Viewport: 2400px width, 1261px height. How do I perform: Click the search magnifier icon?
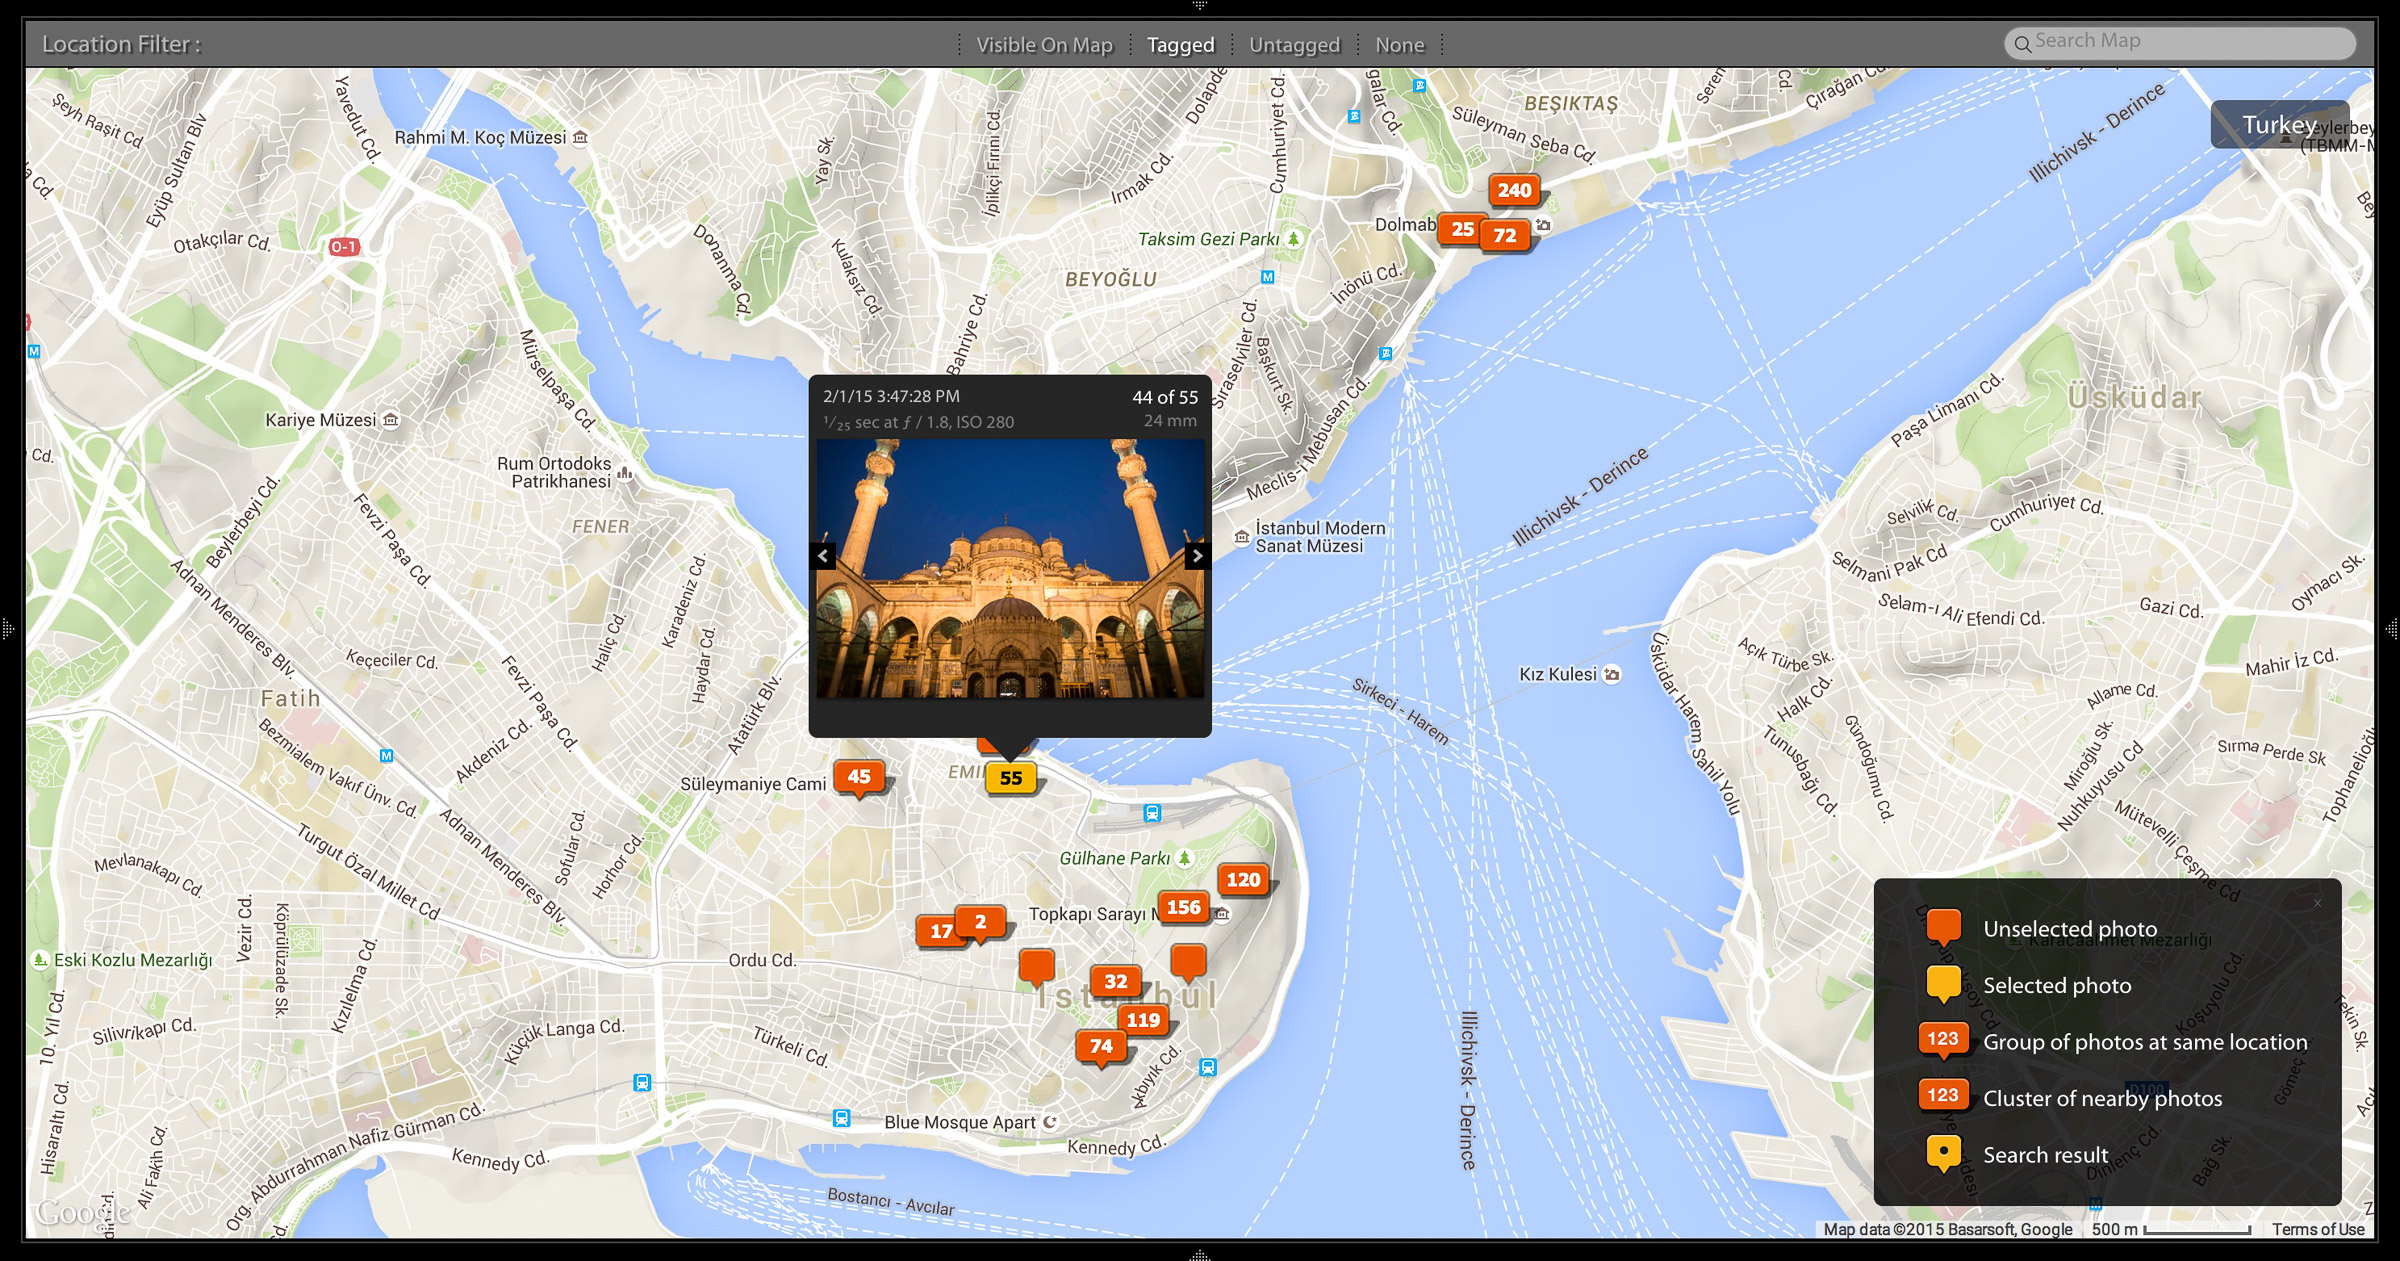(2022, 43)
